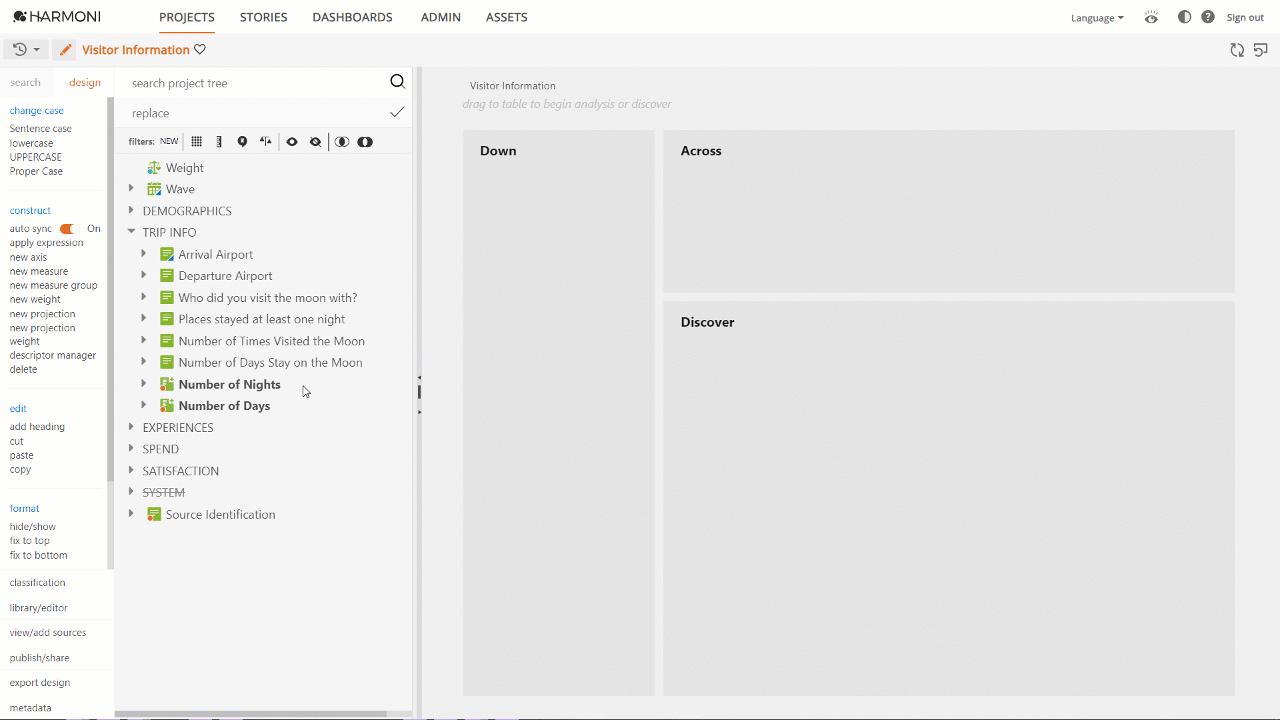The width and height of the screenshot is (1280, 720).
Task: Click the accessibility eye icon in header
Action: coord(1151,17)
